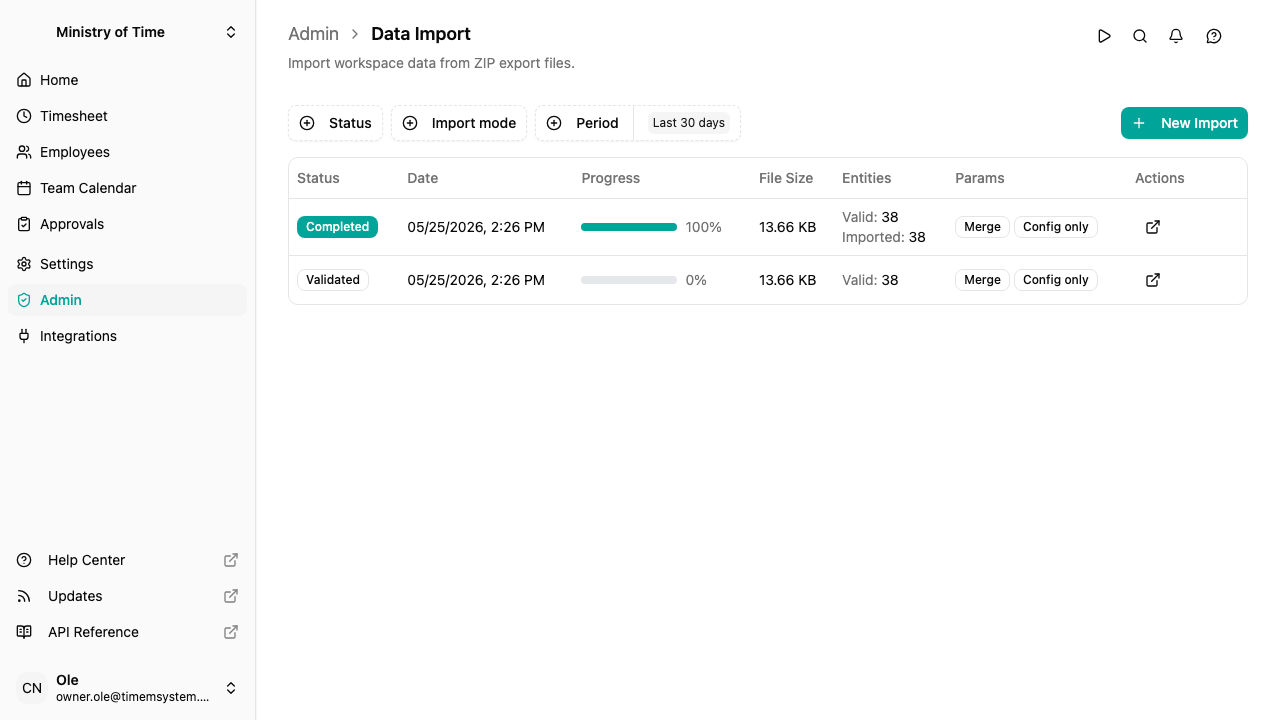
Task: Click the Date column header
Action: 423,178
